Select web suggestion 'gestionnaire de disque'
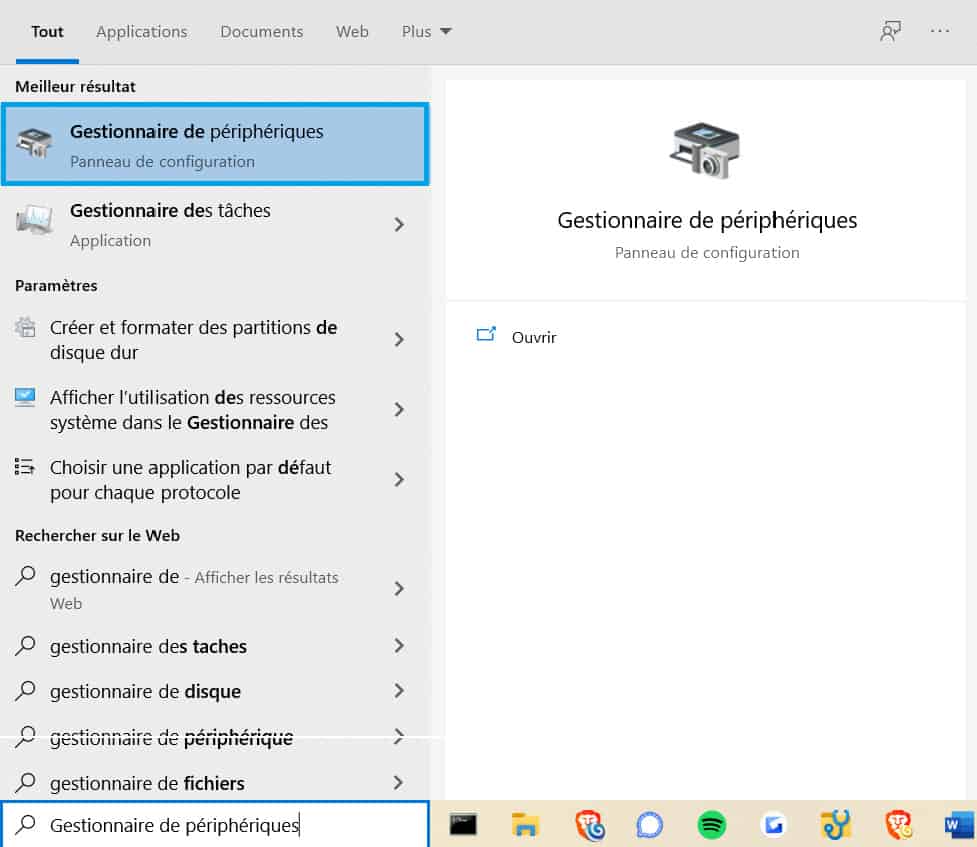 pyautogui.click(x=216, y=691)
